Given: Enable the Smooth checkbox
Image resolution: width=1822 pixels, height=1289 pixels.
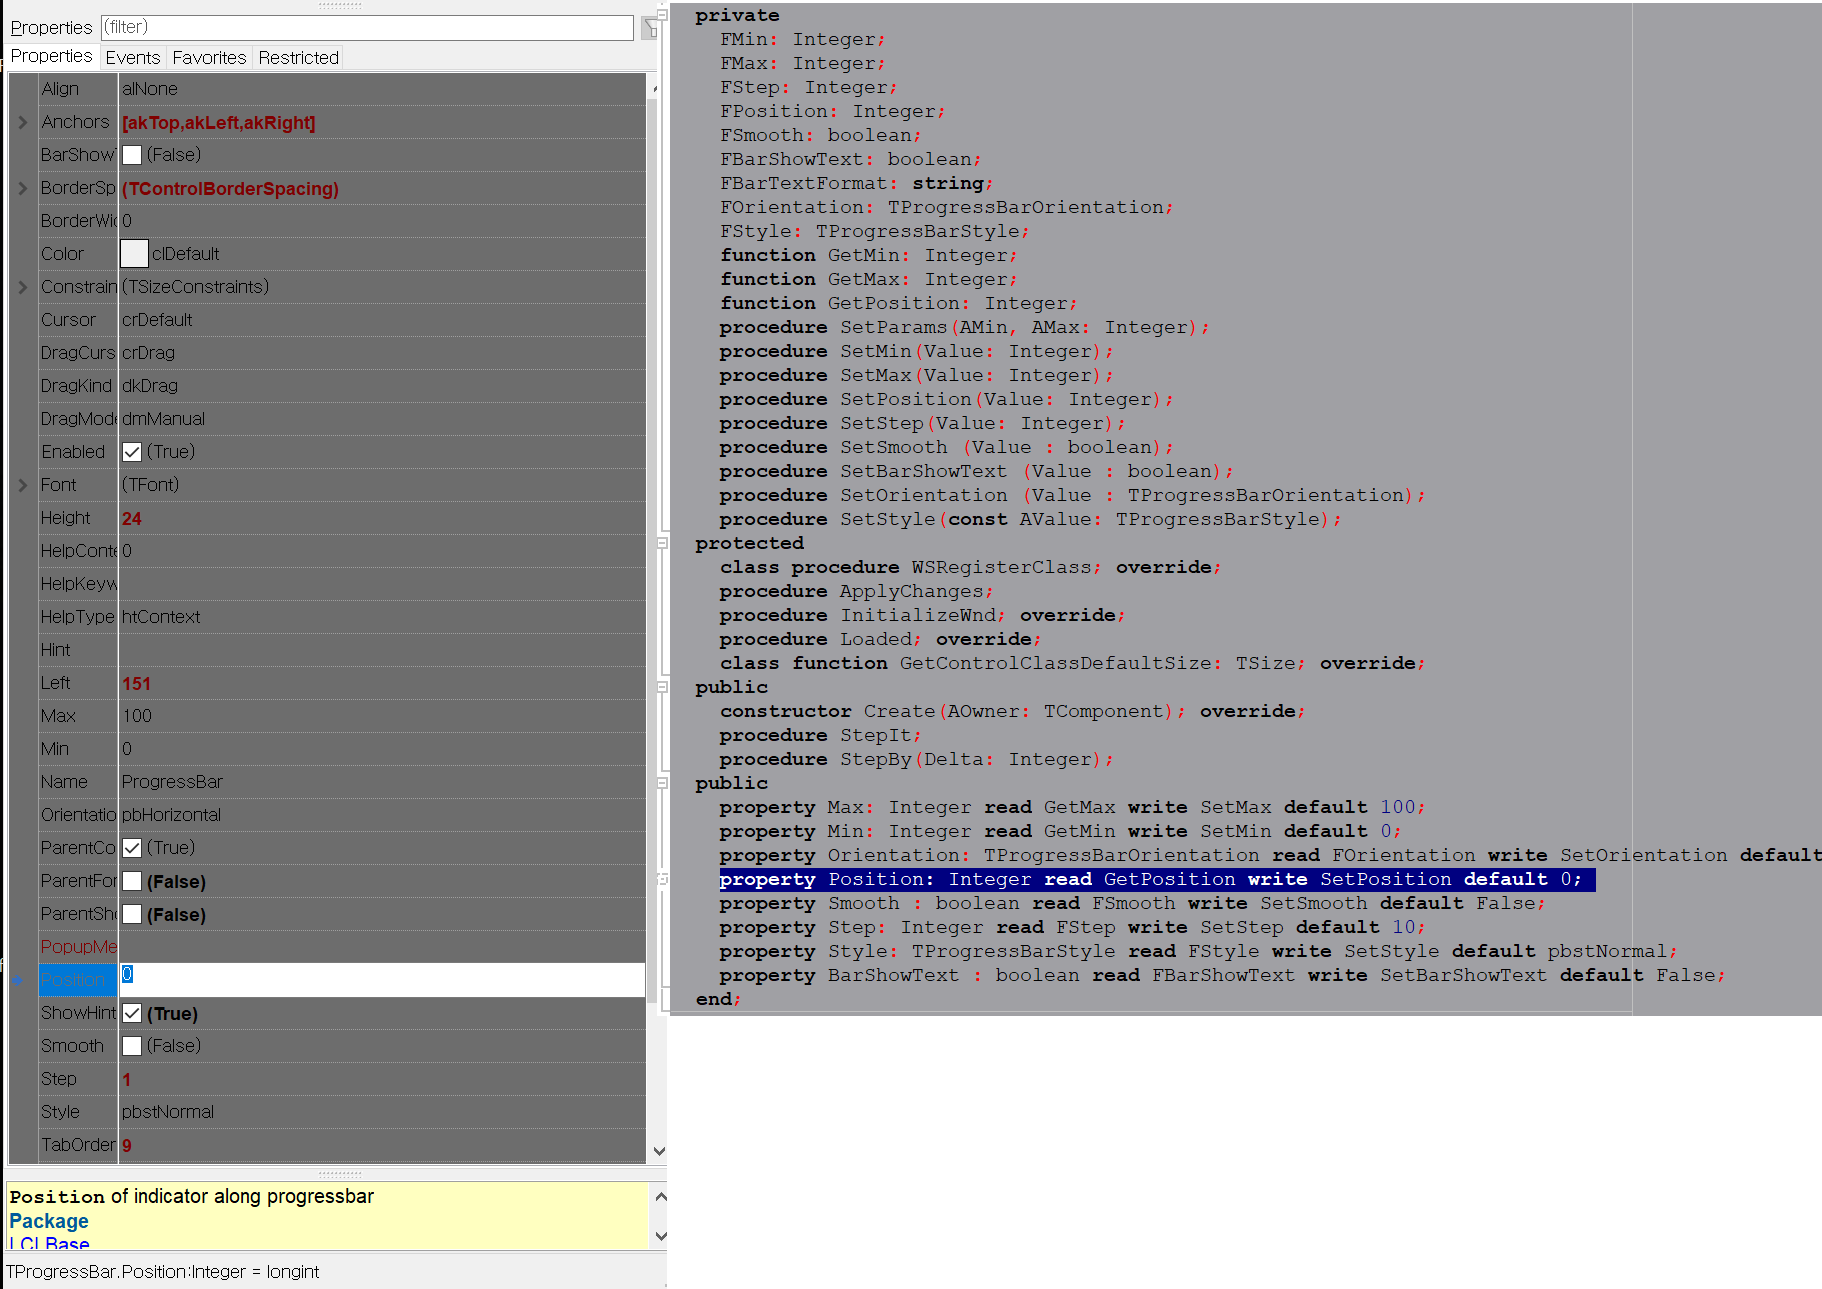Looking at the screenshot, I should point(132,1045).
